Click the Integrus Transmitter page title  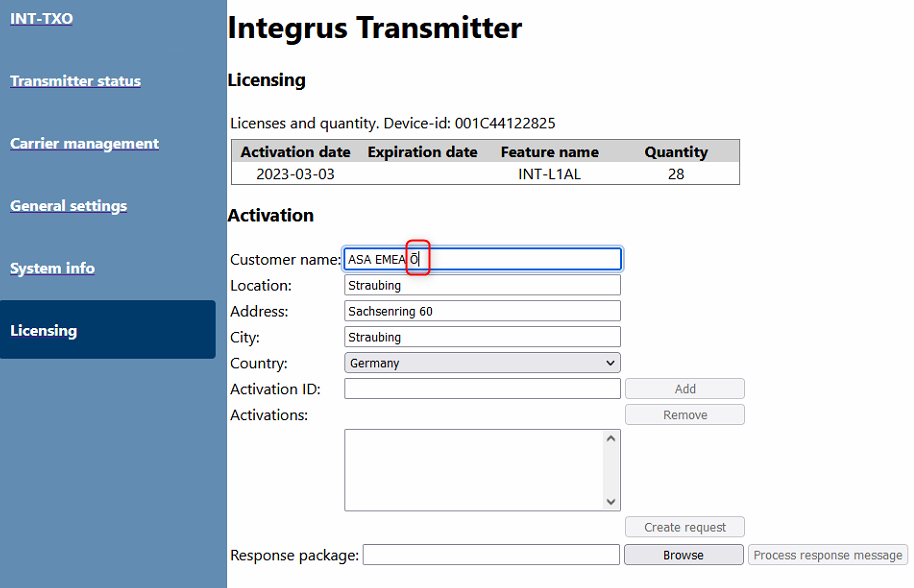(x=375, y=28)
